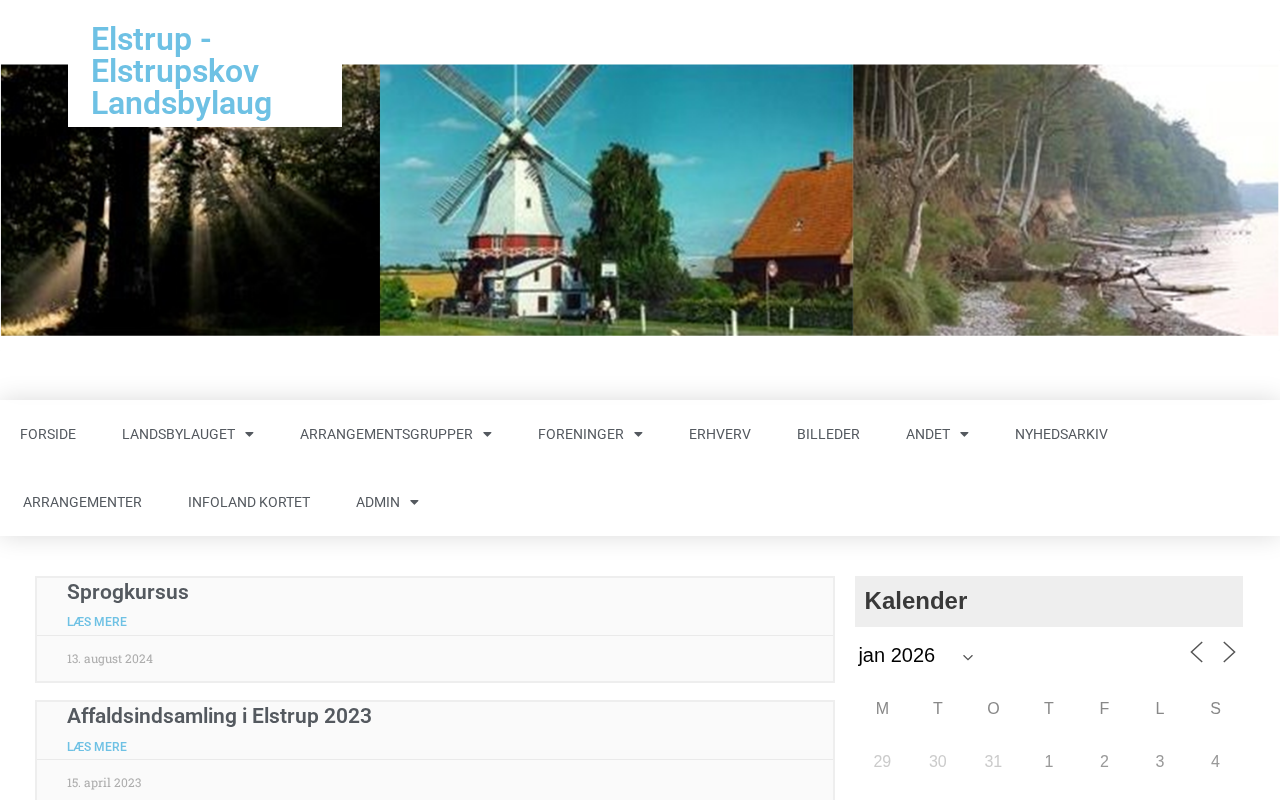Open the Infoland Kortet menu item
Image resolution: width=1280 pixels, height=800 pixels.
(x=249, y=502)
